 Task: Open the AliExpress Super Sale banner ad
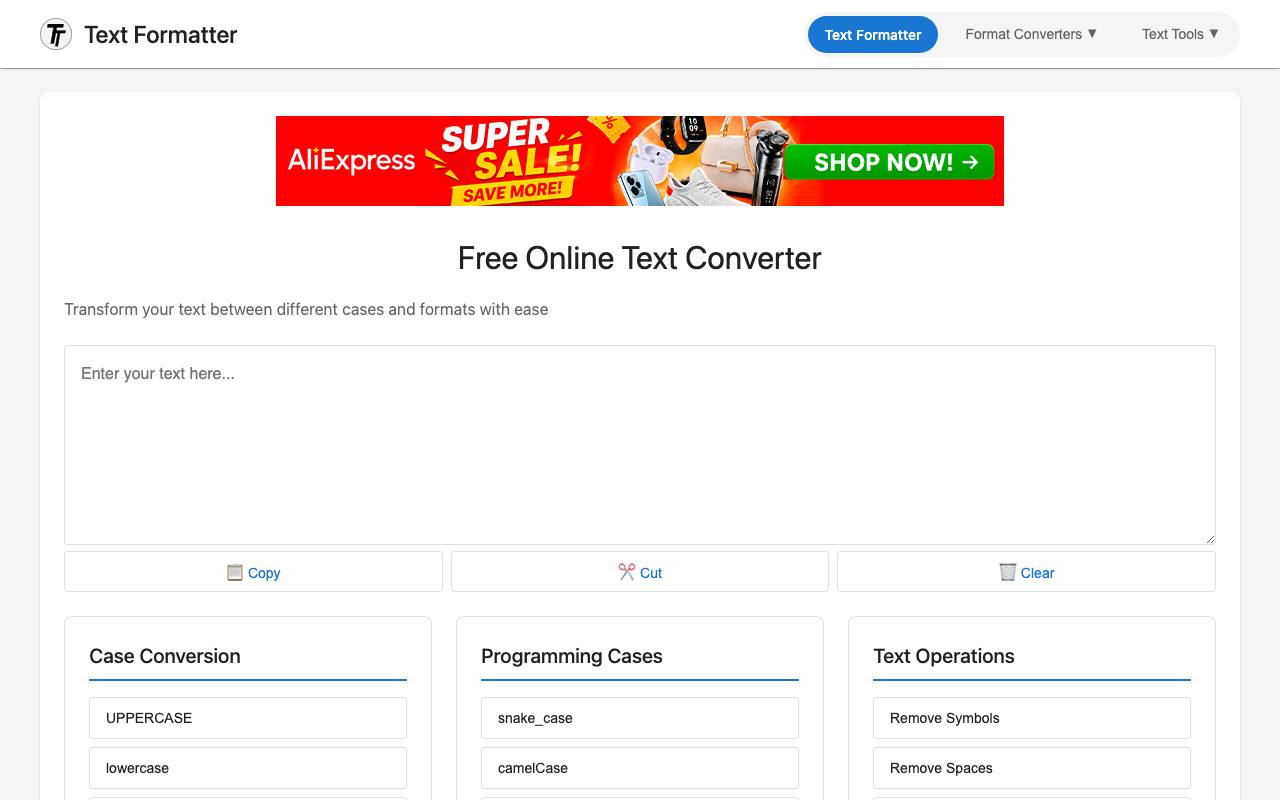640,161
